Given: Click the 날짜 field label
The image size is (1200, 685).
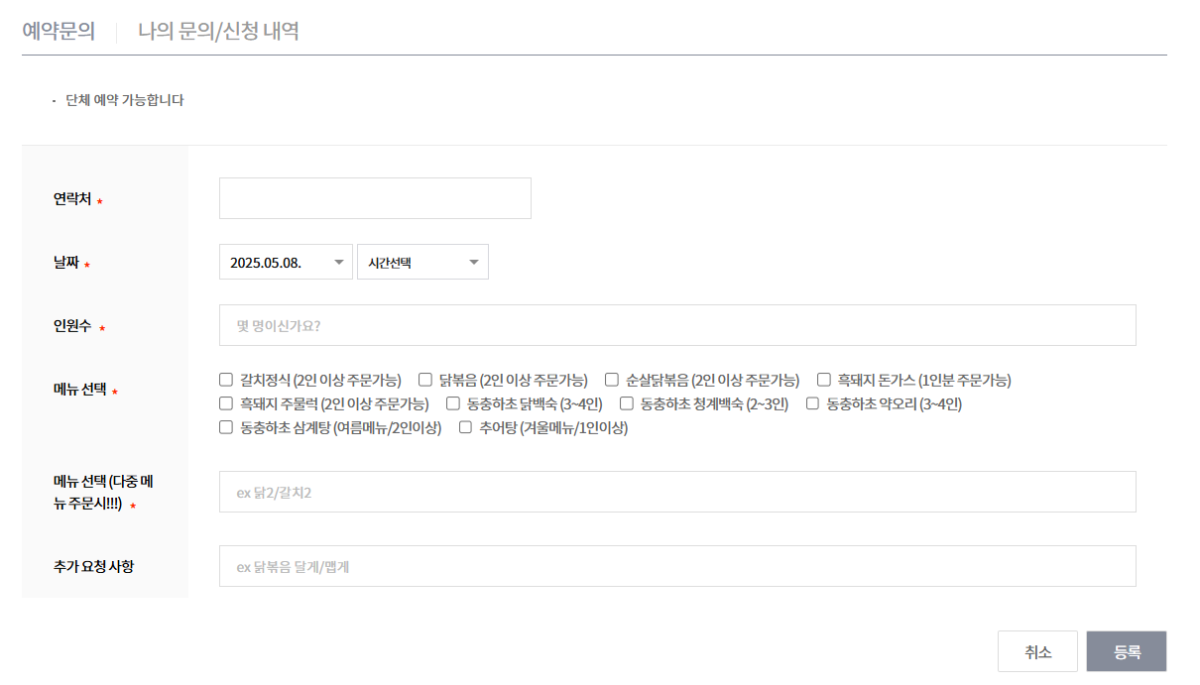Looking at the screenshot, I should (x=66, y=263).
